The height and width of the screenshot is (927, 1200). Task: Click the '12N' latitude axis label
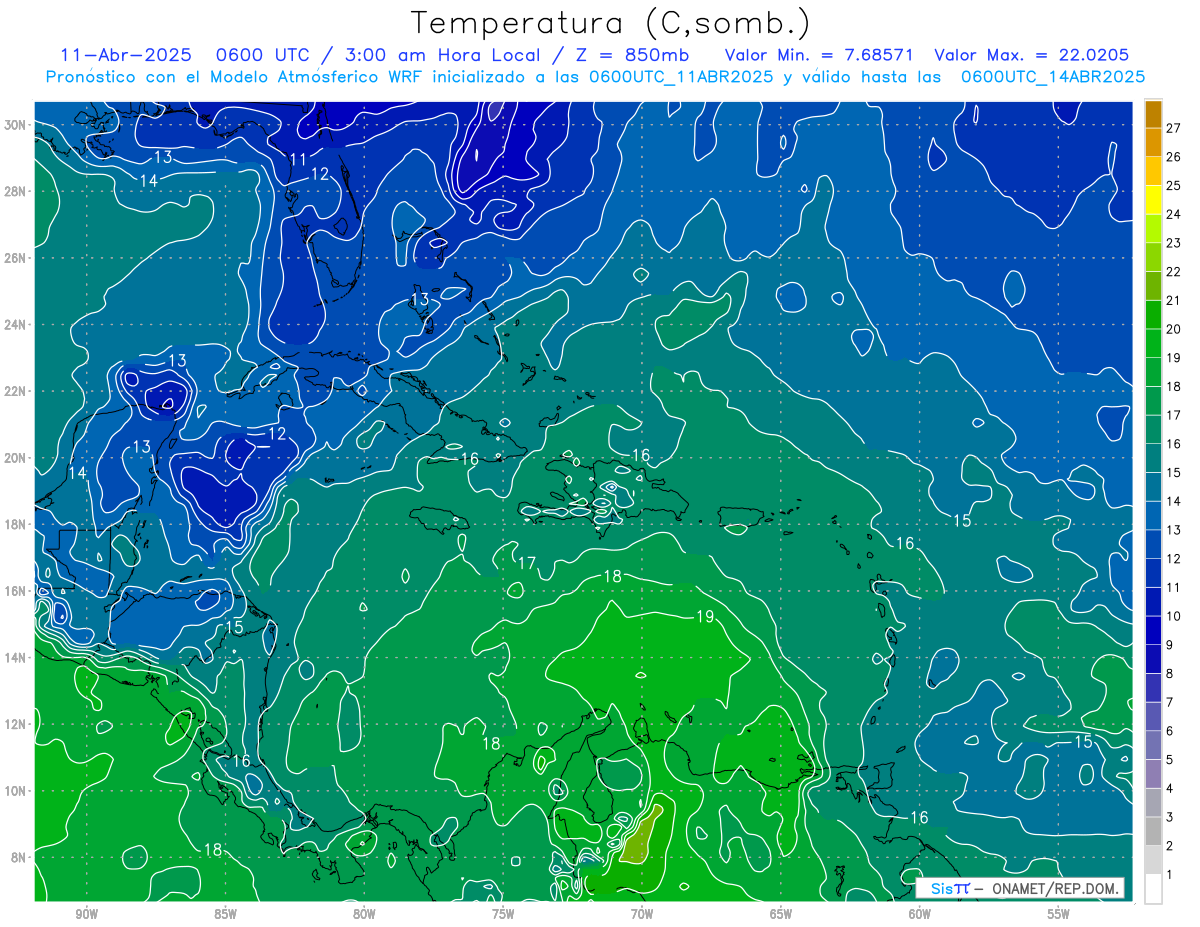pyautogui.click(x=17, y=724)
